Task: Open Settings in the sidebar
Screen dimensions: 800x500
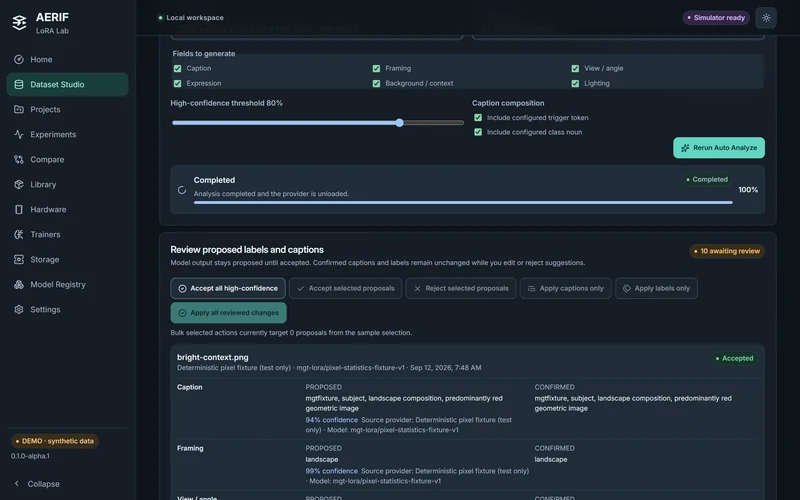Action: pyautogui.click(x=67, y=310)
